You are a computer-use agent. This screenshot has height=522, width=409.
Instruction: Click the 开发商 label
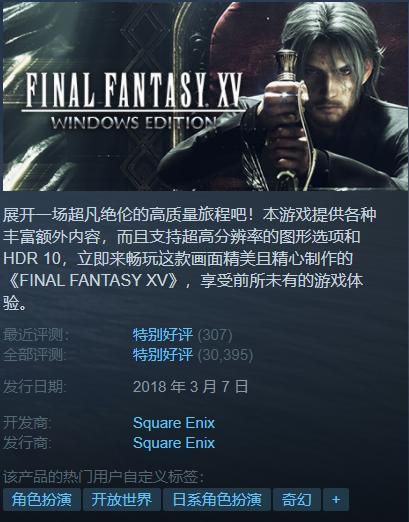click(27, 423)
